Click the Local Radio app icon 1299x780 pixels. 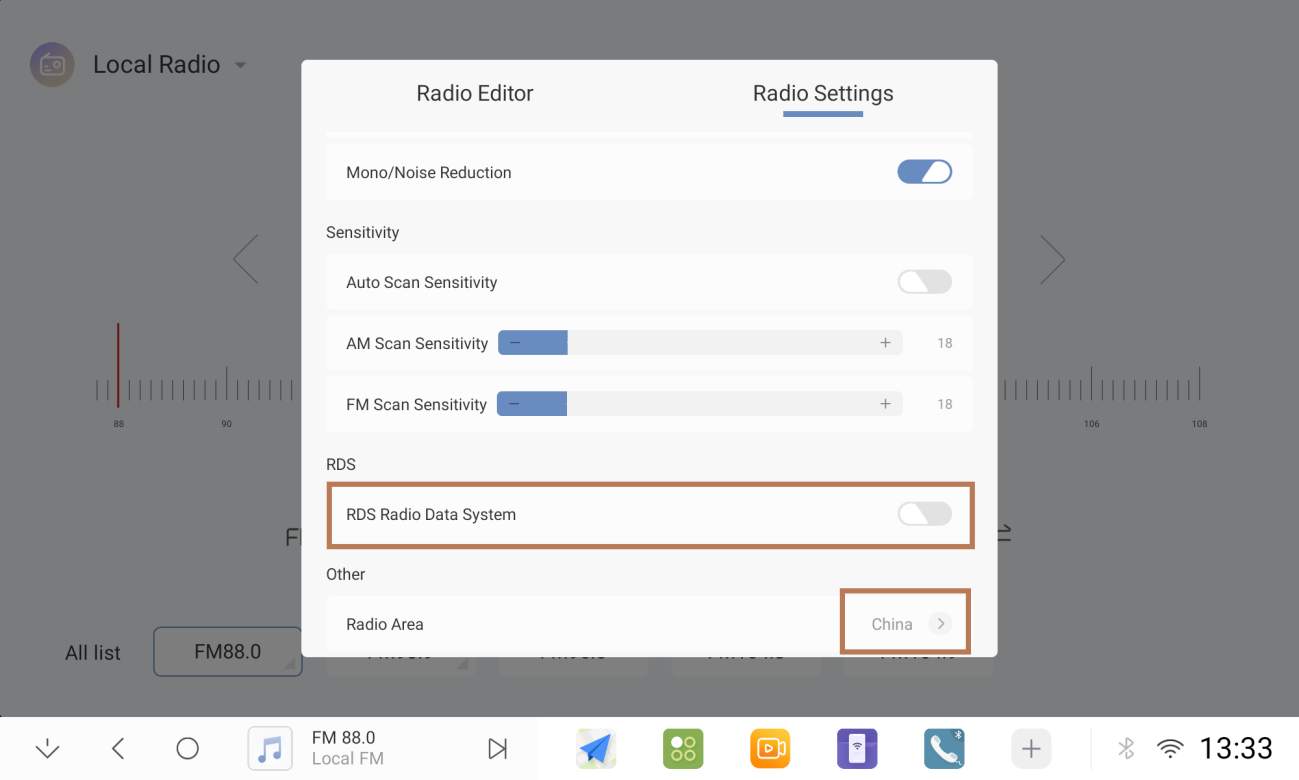tap(52, 64)
